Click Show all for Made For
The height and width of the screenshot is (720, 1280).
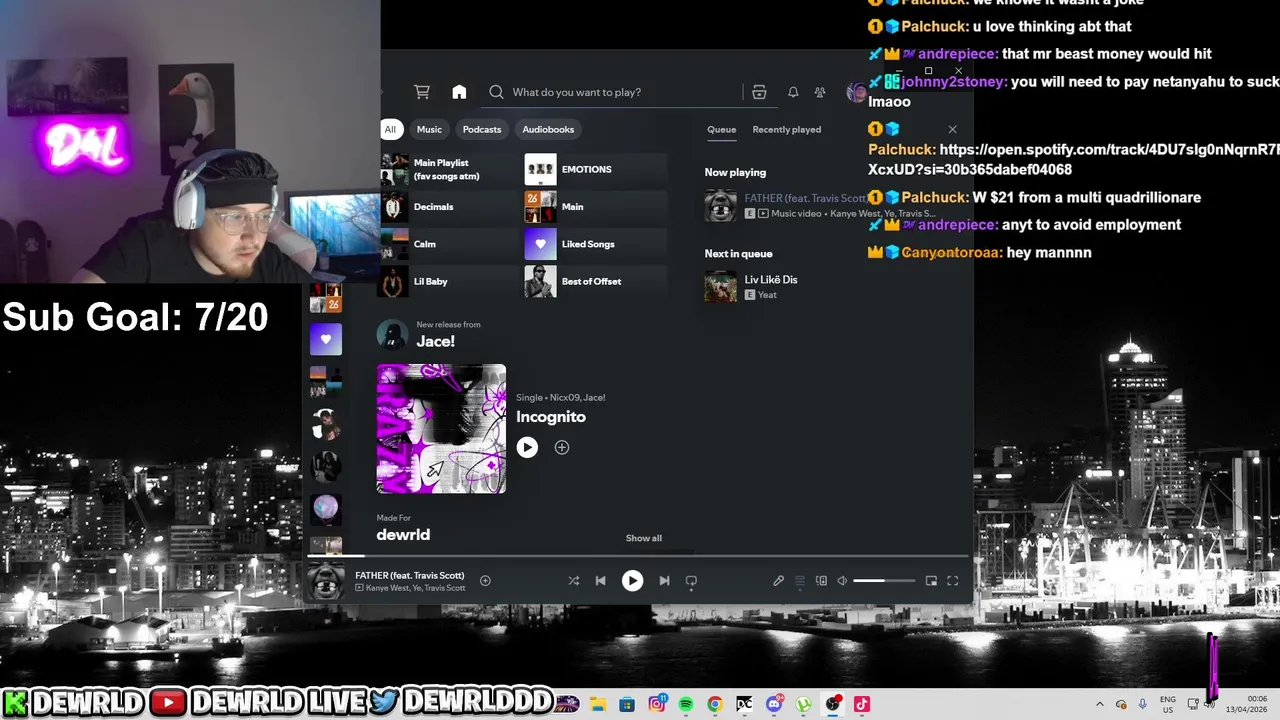(644, 538)
